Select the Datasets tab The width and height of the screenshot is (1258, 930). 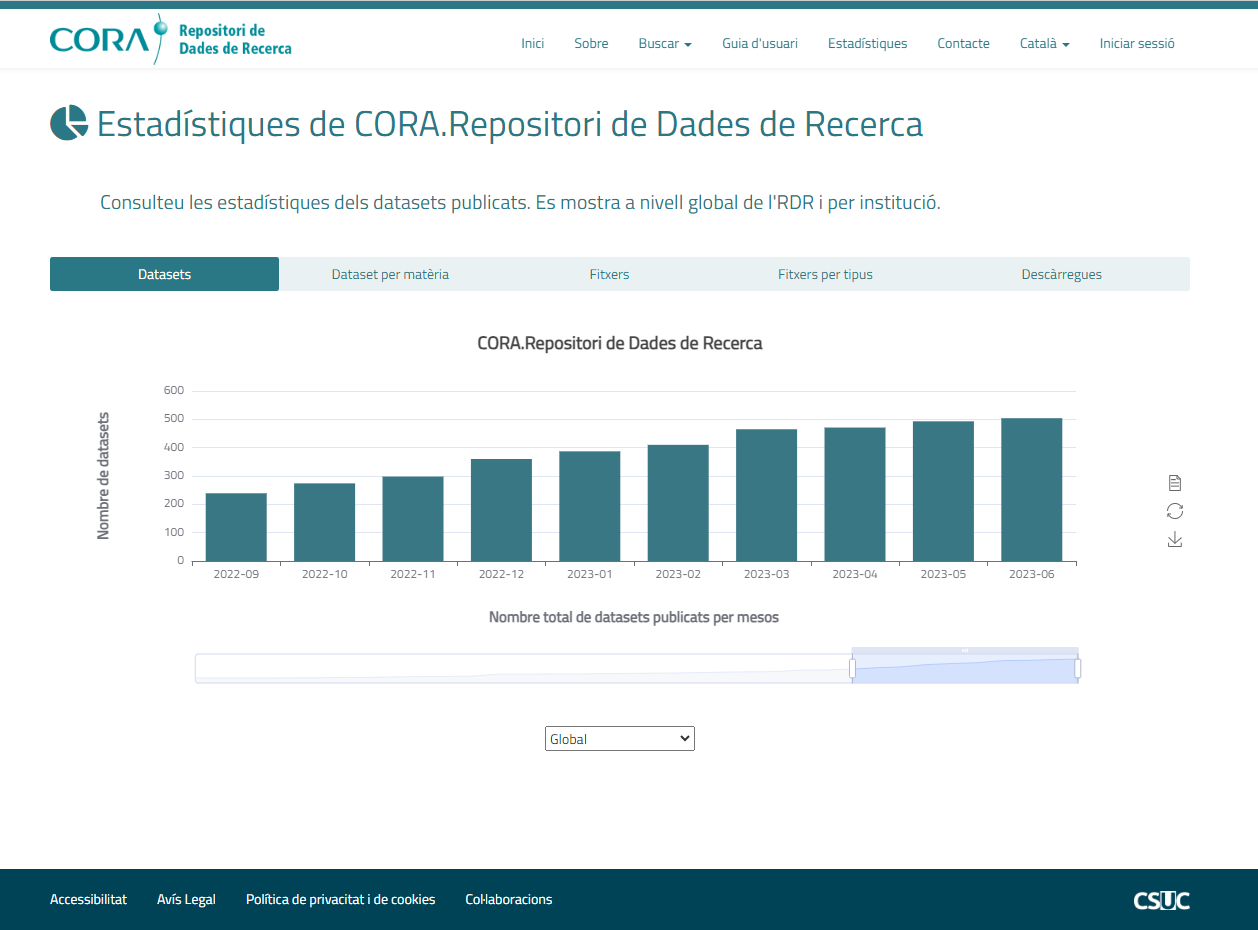click(164, 274)
